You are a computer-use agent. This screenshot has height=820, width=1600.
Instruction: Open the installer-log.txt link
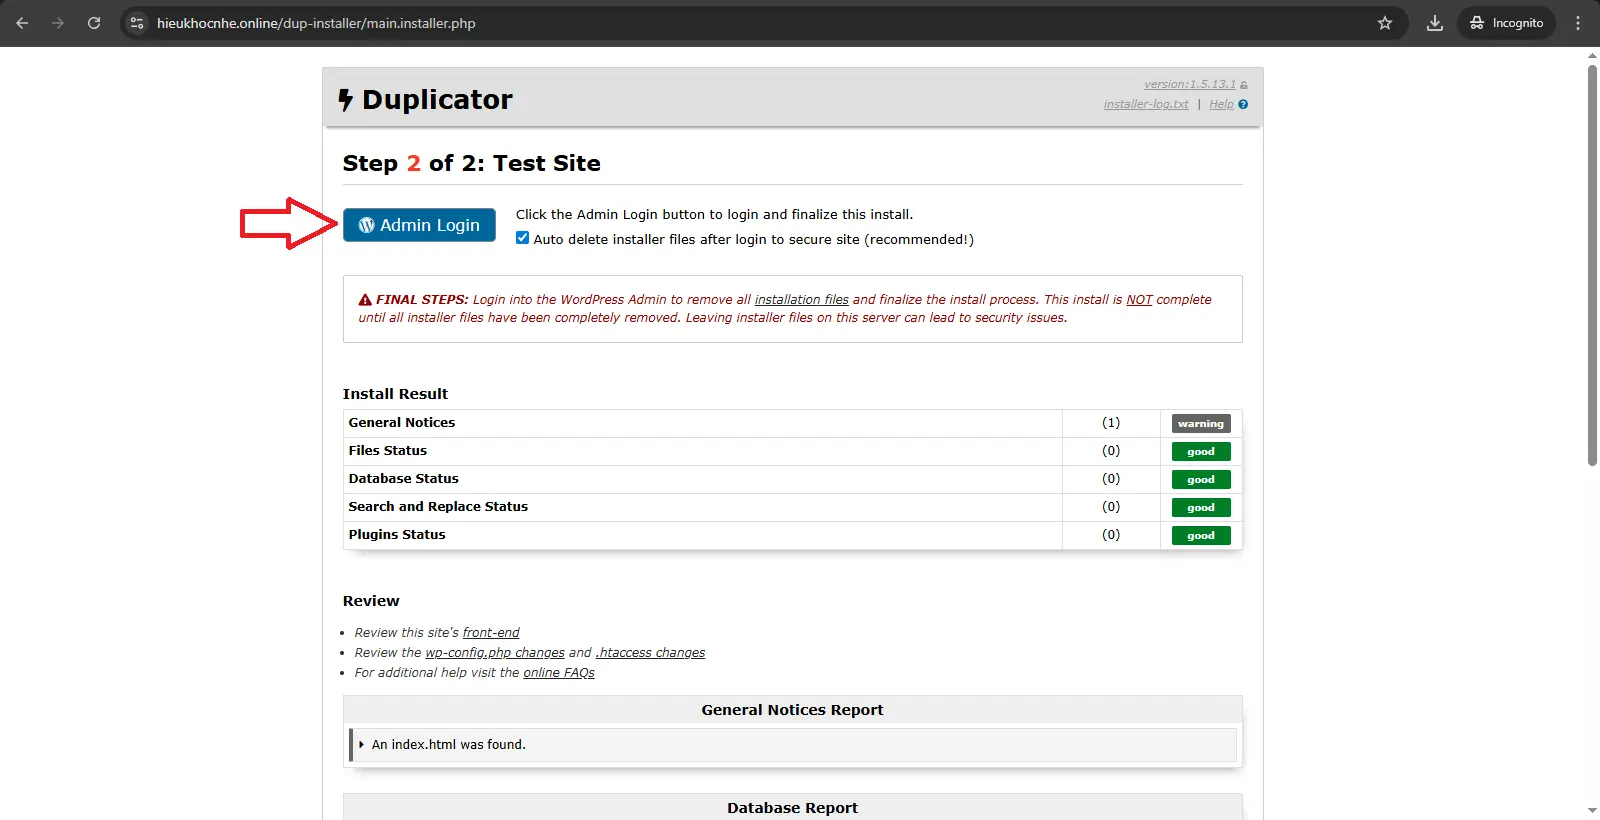pyautogui.click(x=1146, y=104)
